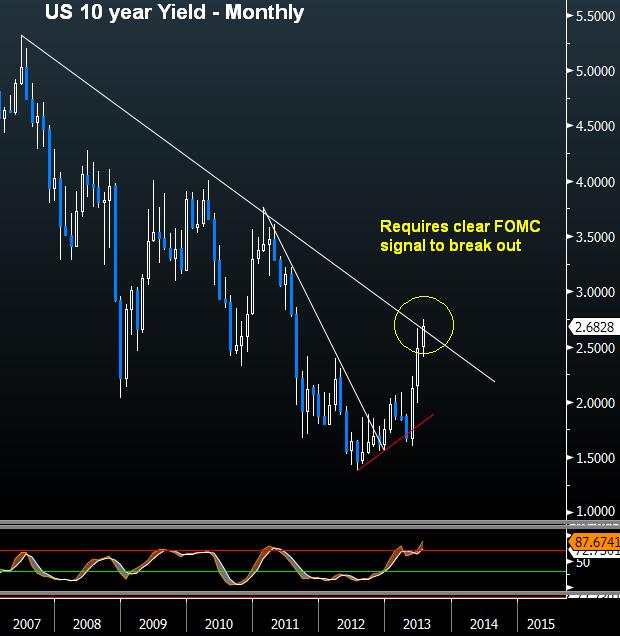Click the 1.0000 y-axis label

point(595,511)
